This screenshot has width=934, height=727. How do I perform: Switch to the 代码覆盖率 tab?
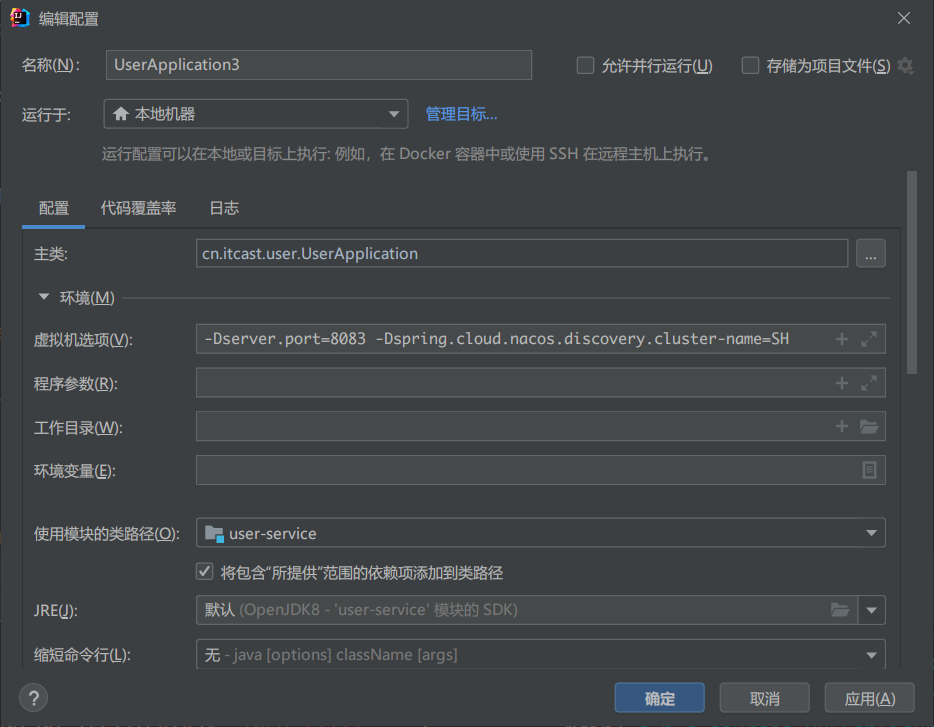point(138,209)
